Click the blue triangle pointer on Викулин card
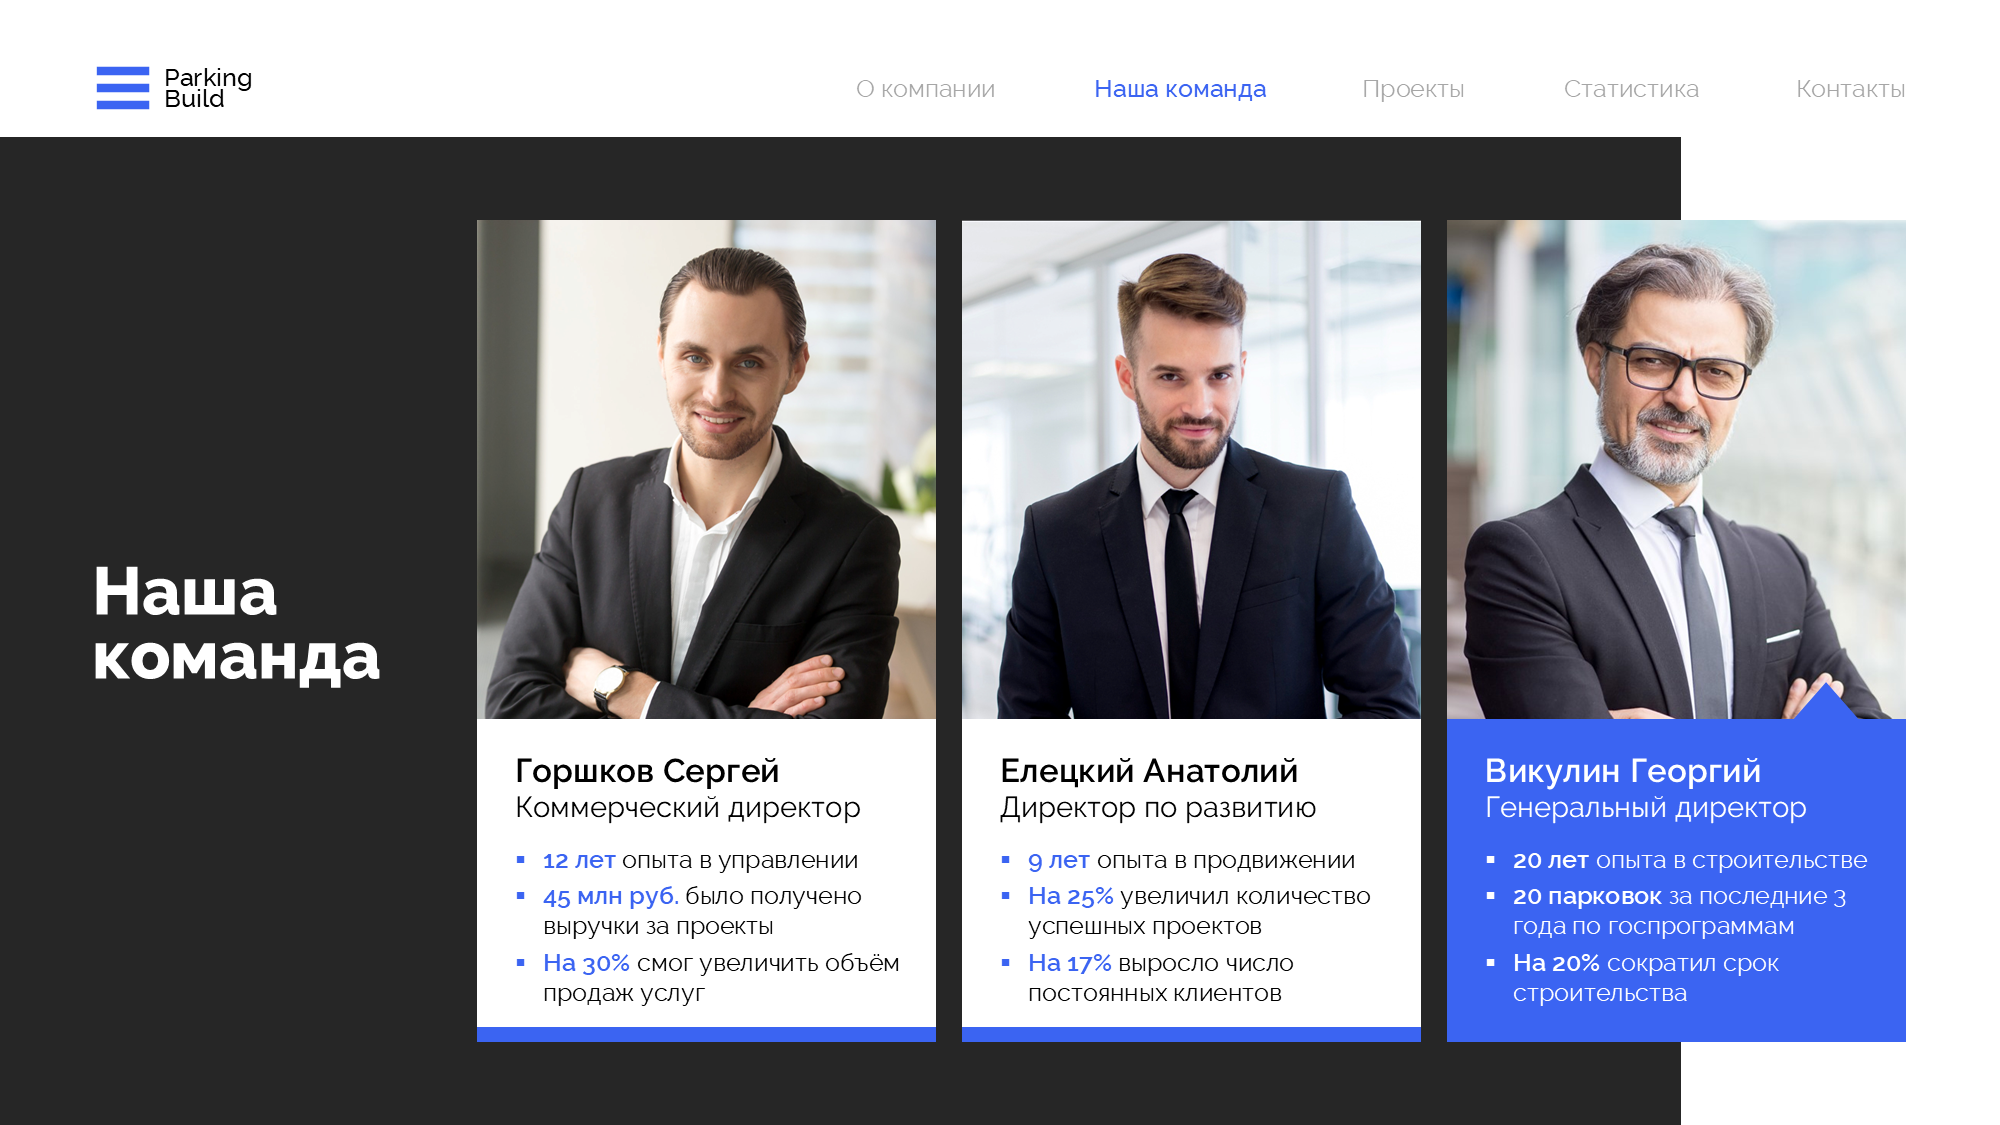Screen dimensions: 2000x1125 (x=1826, y=702)
